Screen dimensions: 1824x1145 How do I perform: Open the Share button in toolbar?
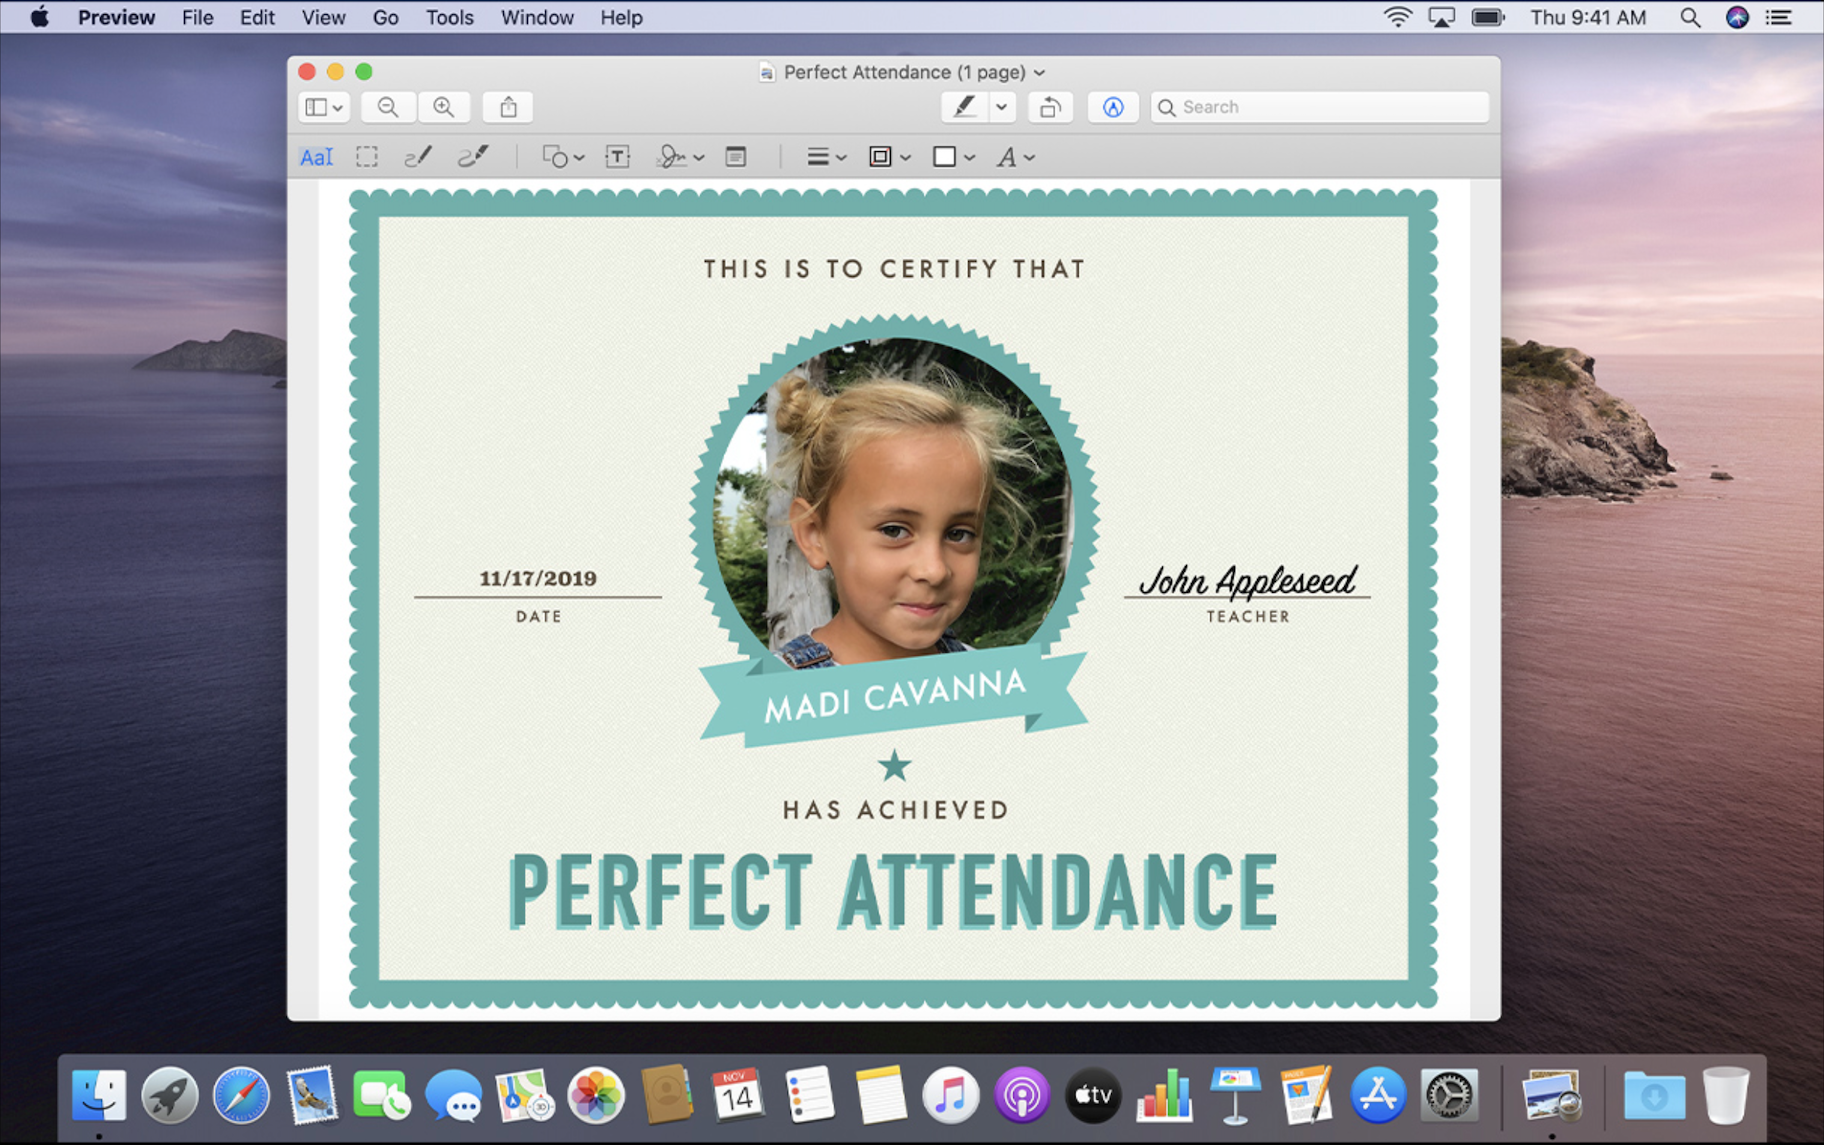[508, 107]
